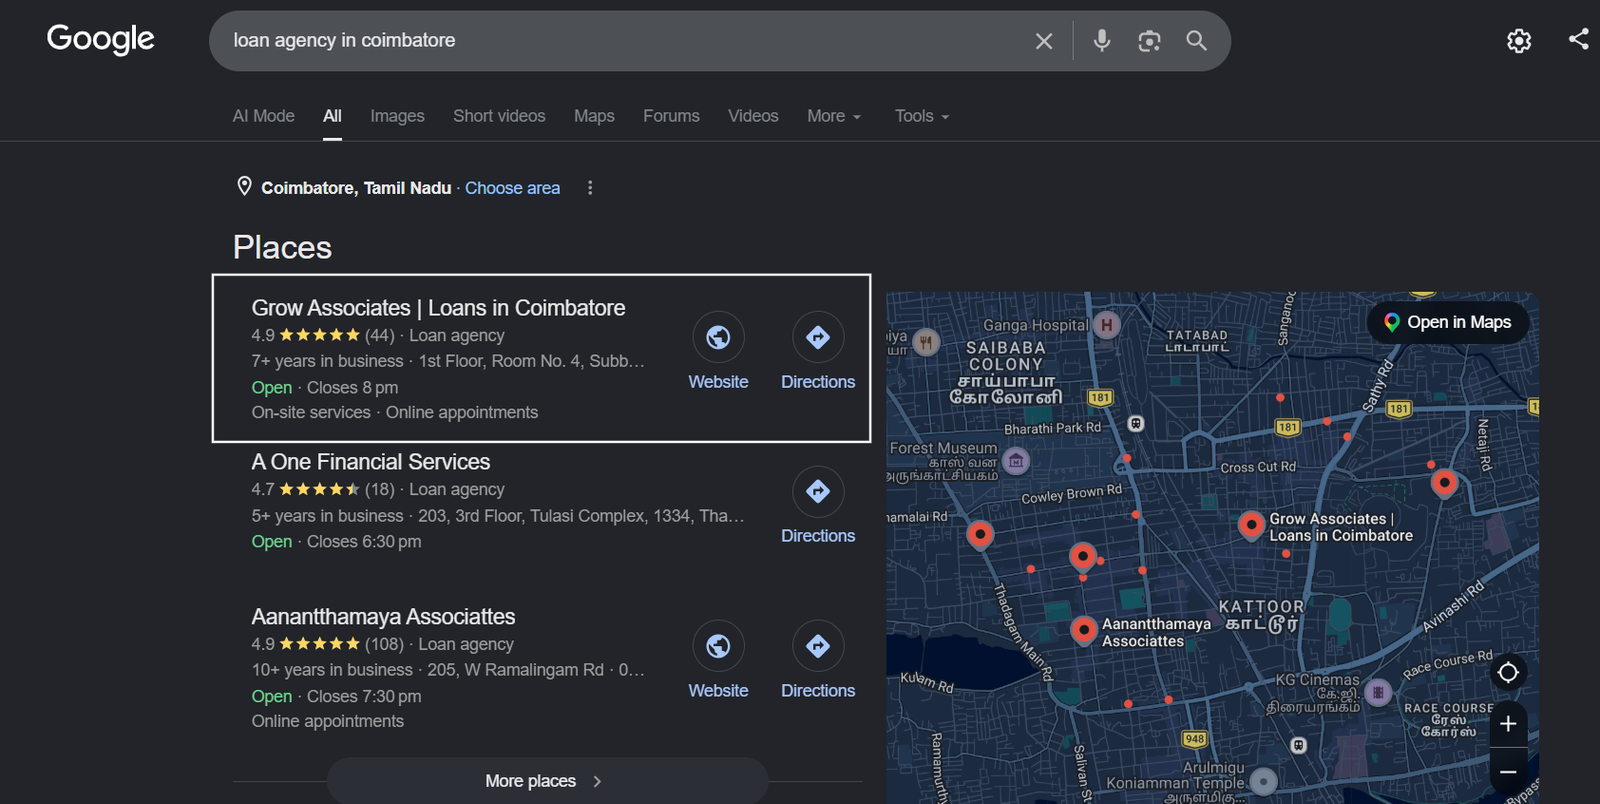
Task: Click 'Closes 6:30 pm' for A One Financial
Action: pos(364,542)
